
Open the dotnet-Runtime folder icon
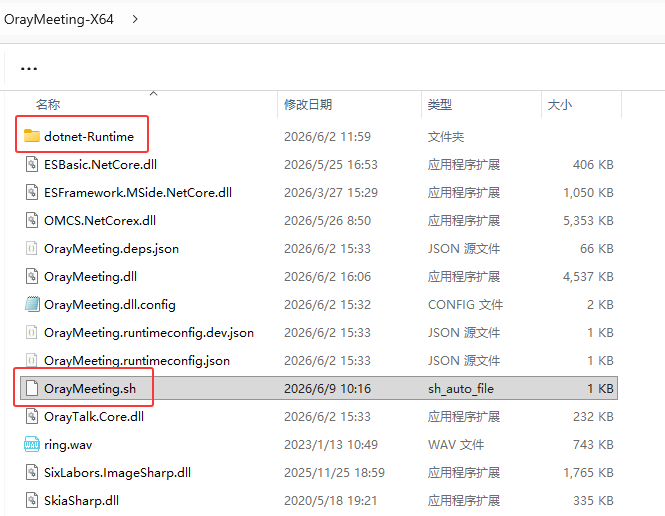pos(32,136)
